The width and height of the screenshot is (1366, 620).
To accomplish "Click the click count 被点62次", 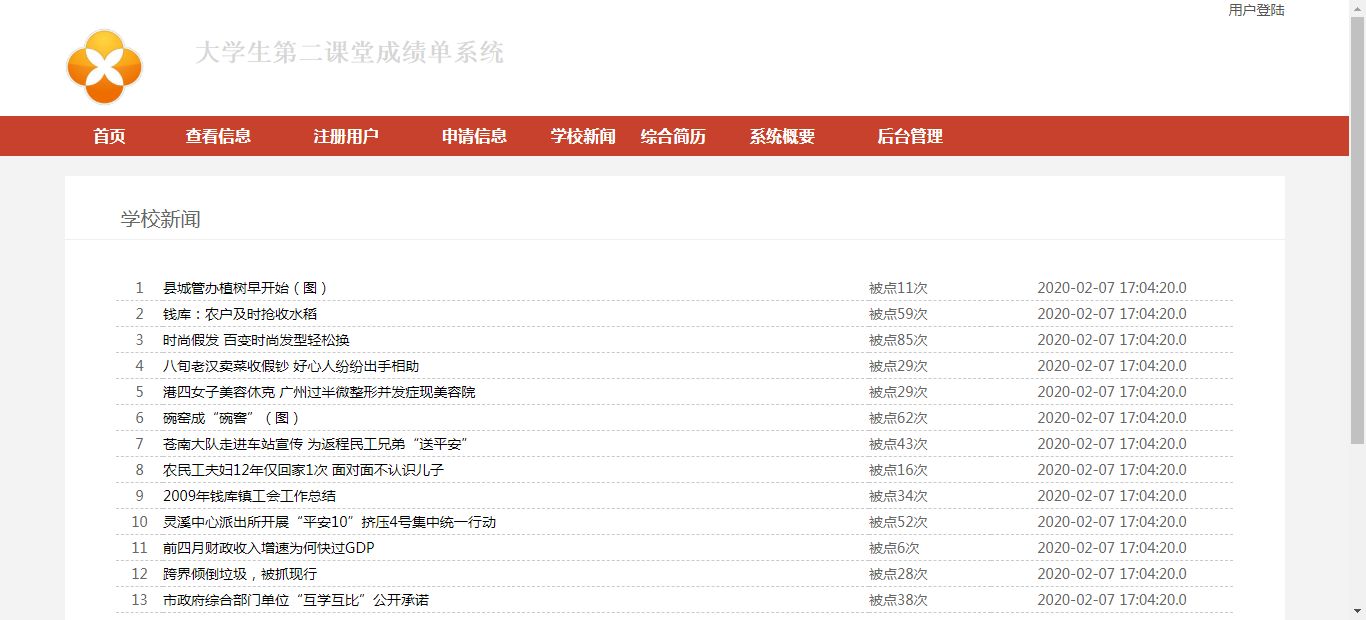I will pos(898,418).
